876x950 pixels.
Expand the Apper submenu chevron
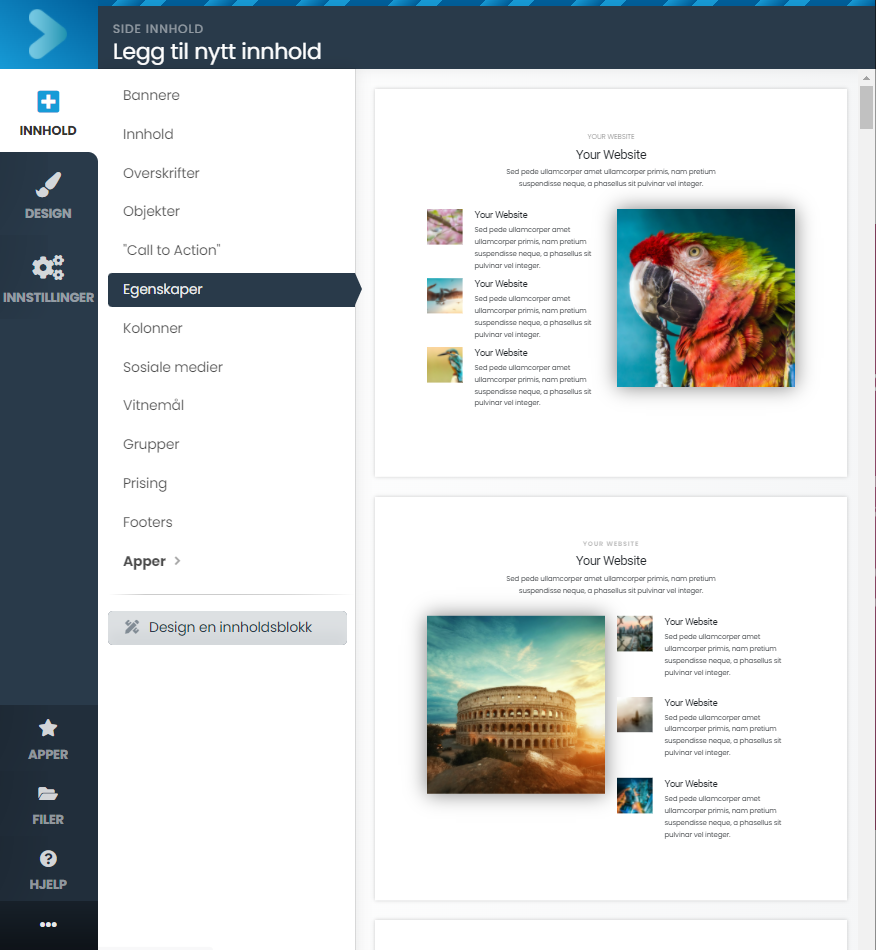pos(178,561)
